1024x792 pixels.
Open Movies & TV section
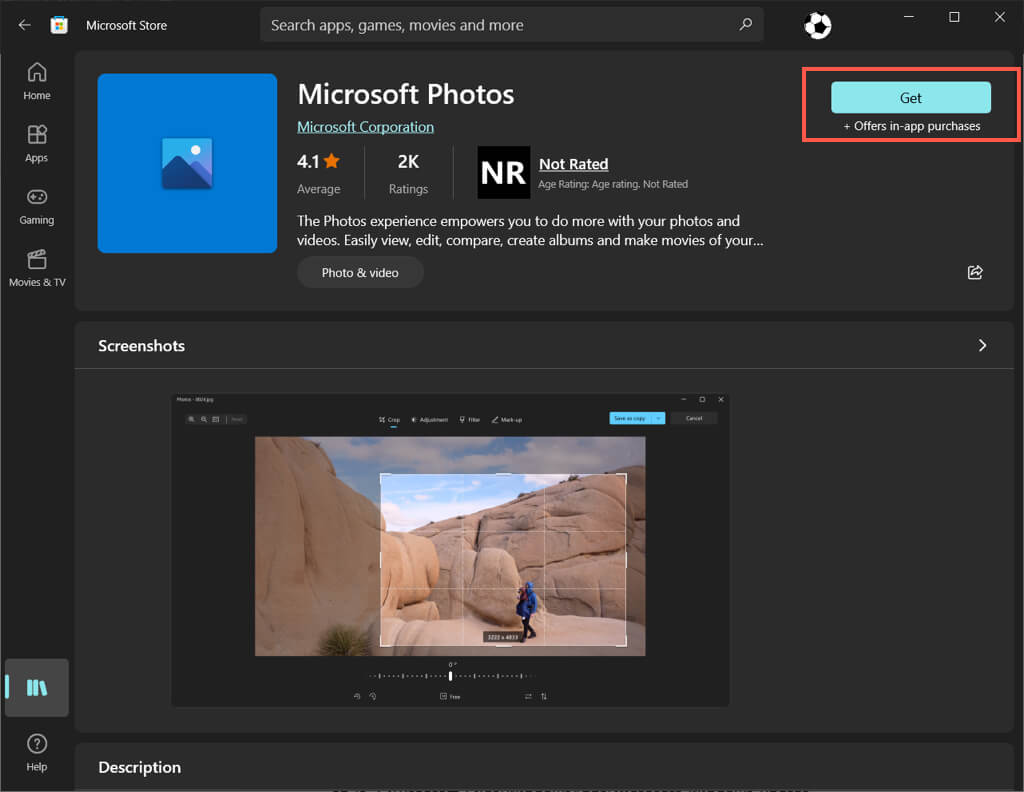(37, 268)
